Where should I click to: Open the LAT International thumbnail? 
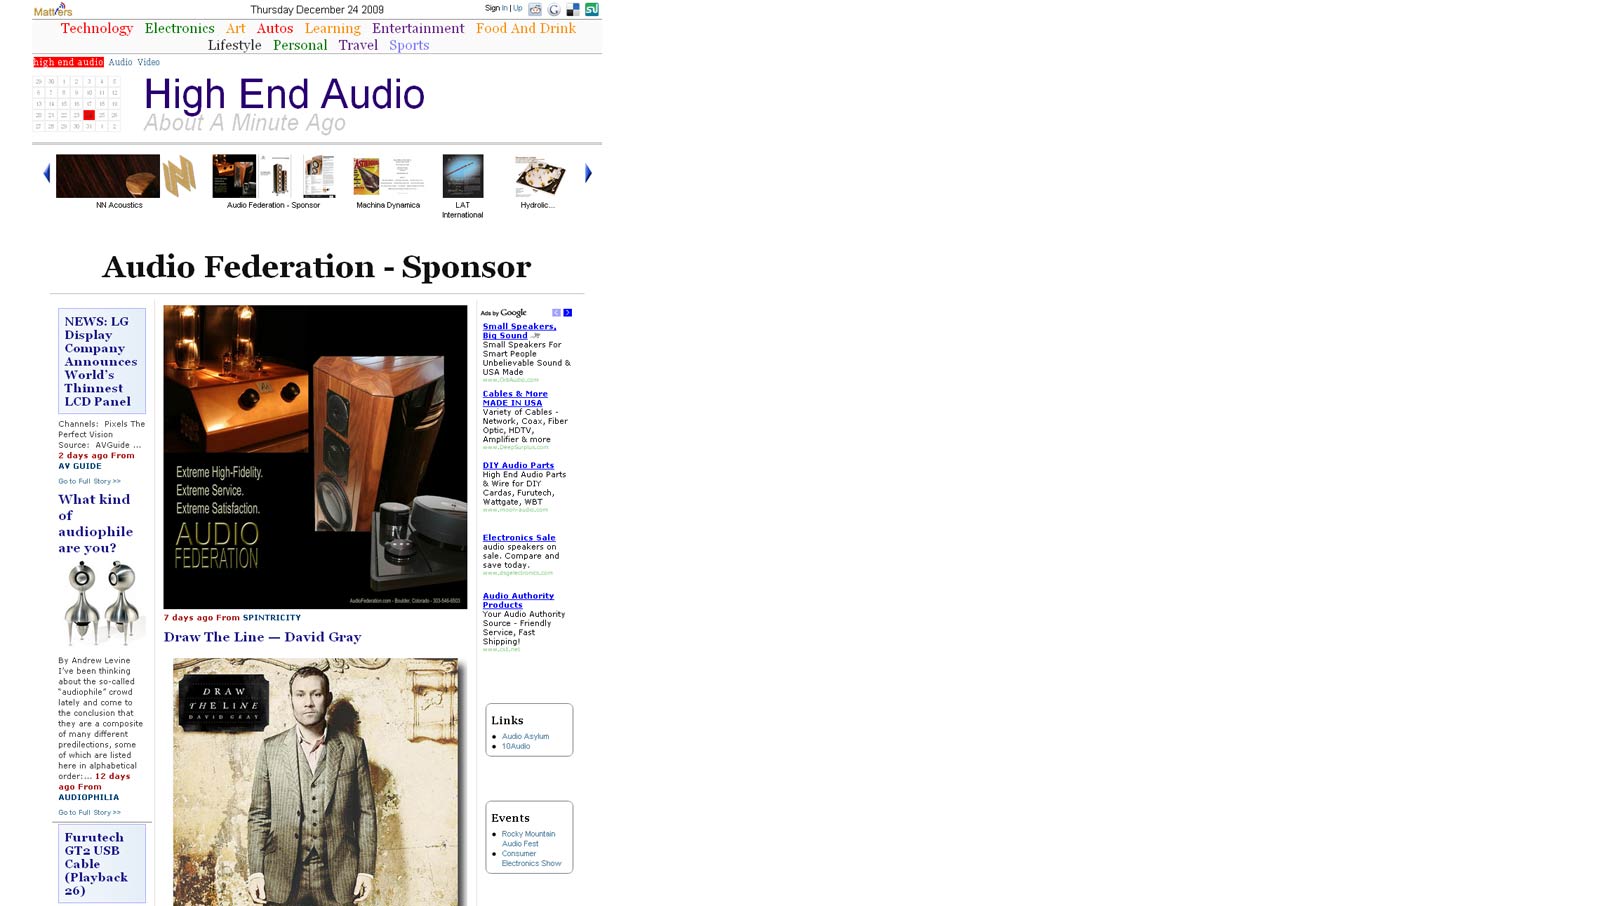tap(463, 176)
